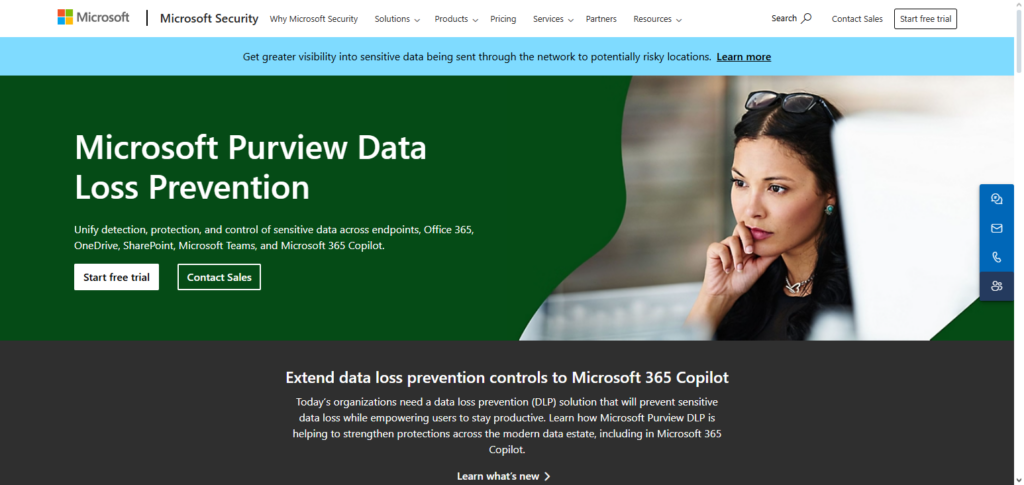Click the vertical scrollbar thumb
This screenshot has height=485, width=1024.
point(1019,40)
